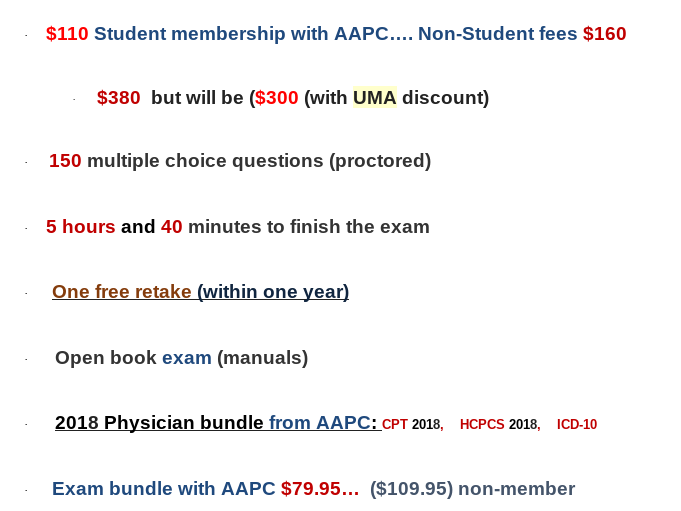Screen dimensions: 681x511
Task: Open '2018 Physician bundle' underlined heading
Action: 159,422
